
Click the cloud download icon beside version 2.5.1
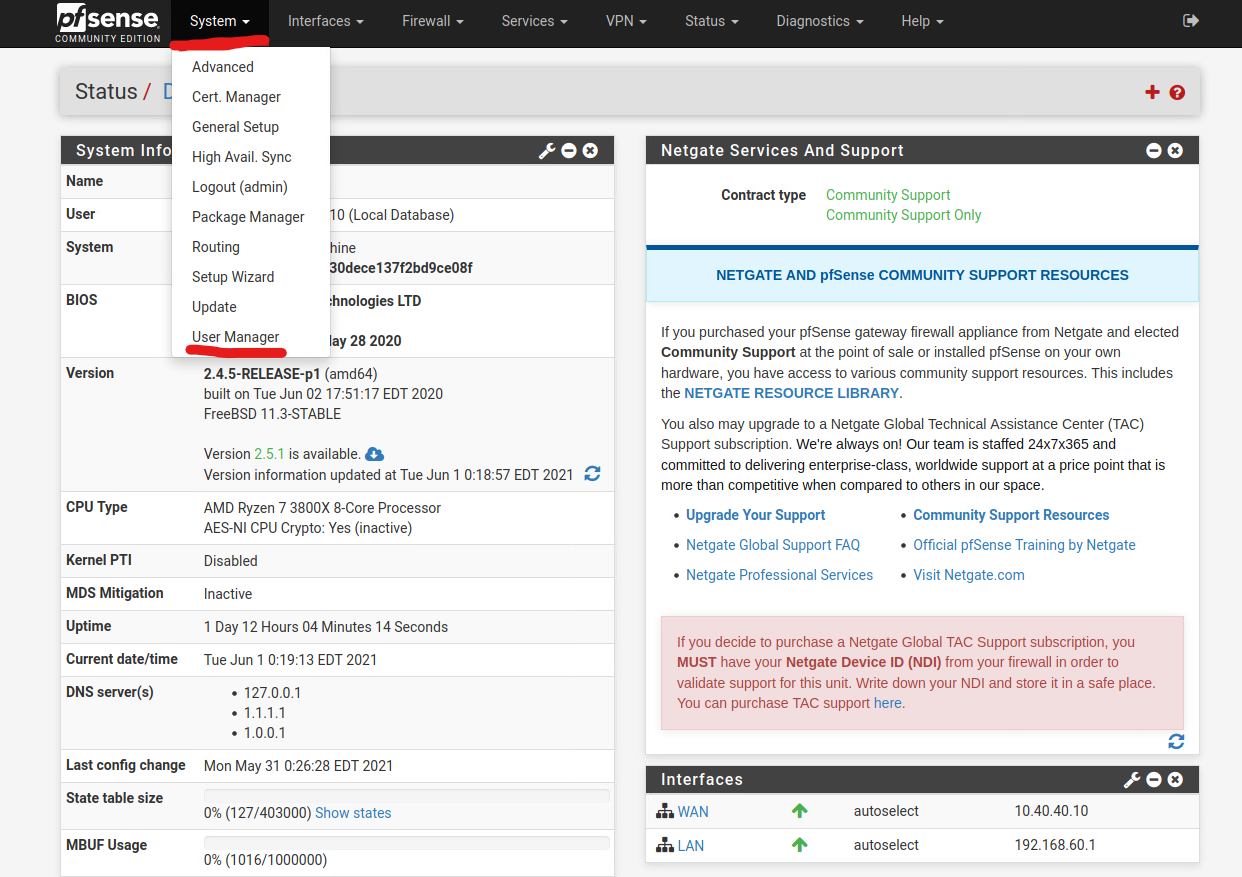click(x=375, y=454)
